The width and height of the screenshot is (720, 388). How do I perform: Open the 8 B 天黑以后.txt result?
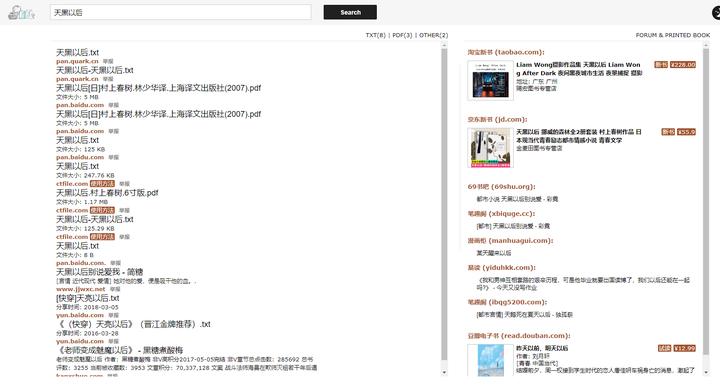[x=77, y=246]
